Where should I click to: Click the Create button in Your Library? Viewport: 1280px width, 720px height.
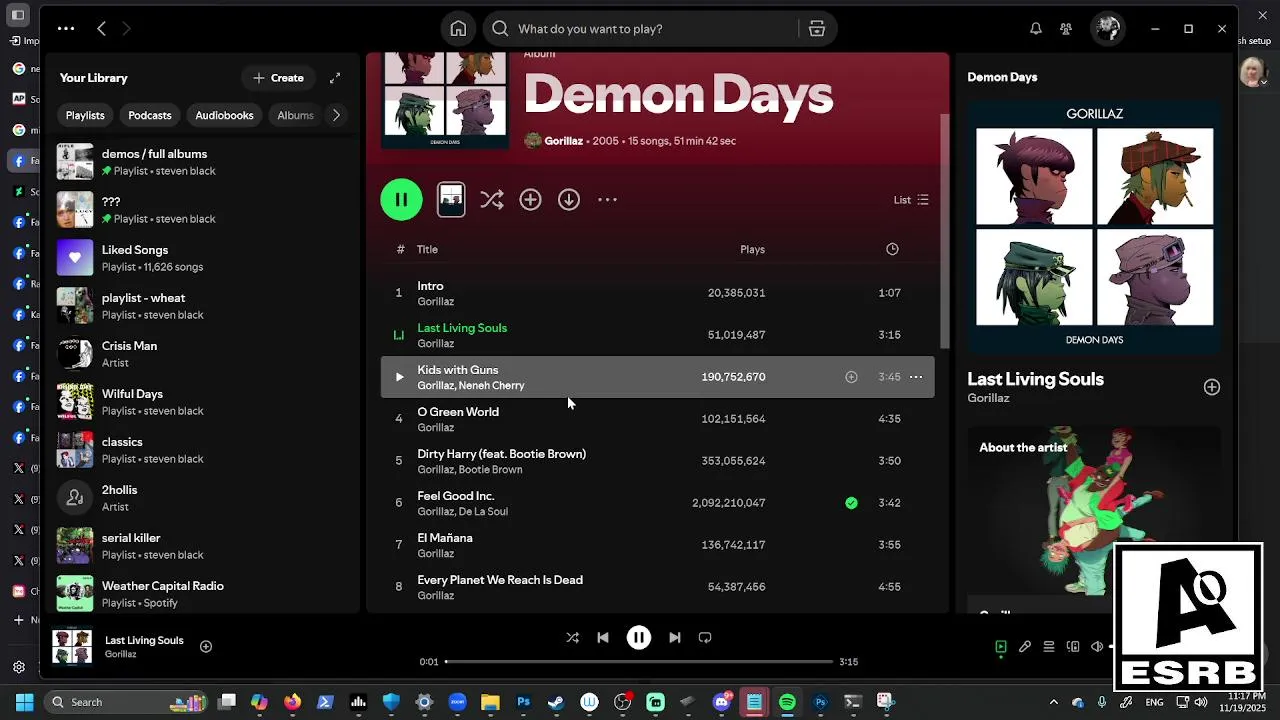pyautogui.click(x=278, y=78)
